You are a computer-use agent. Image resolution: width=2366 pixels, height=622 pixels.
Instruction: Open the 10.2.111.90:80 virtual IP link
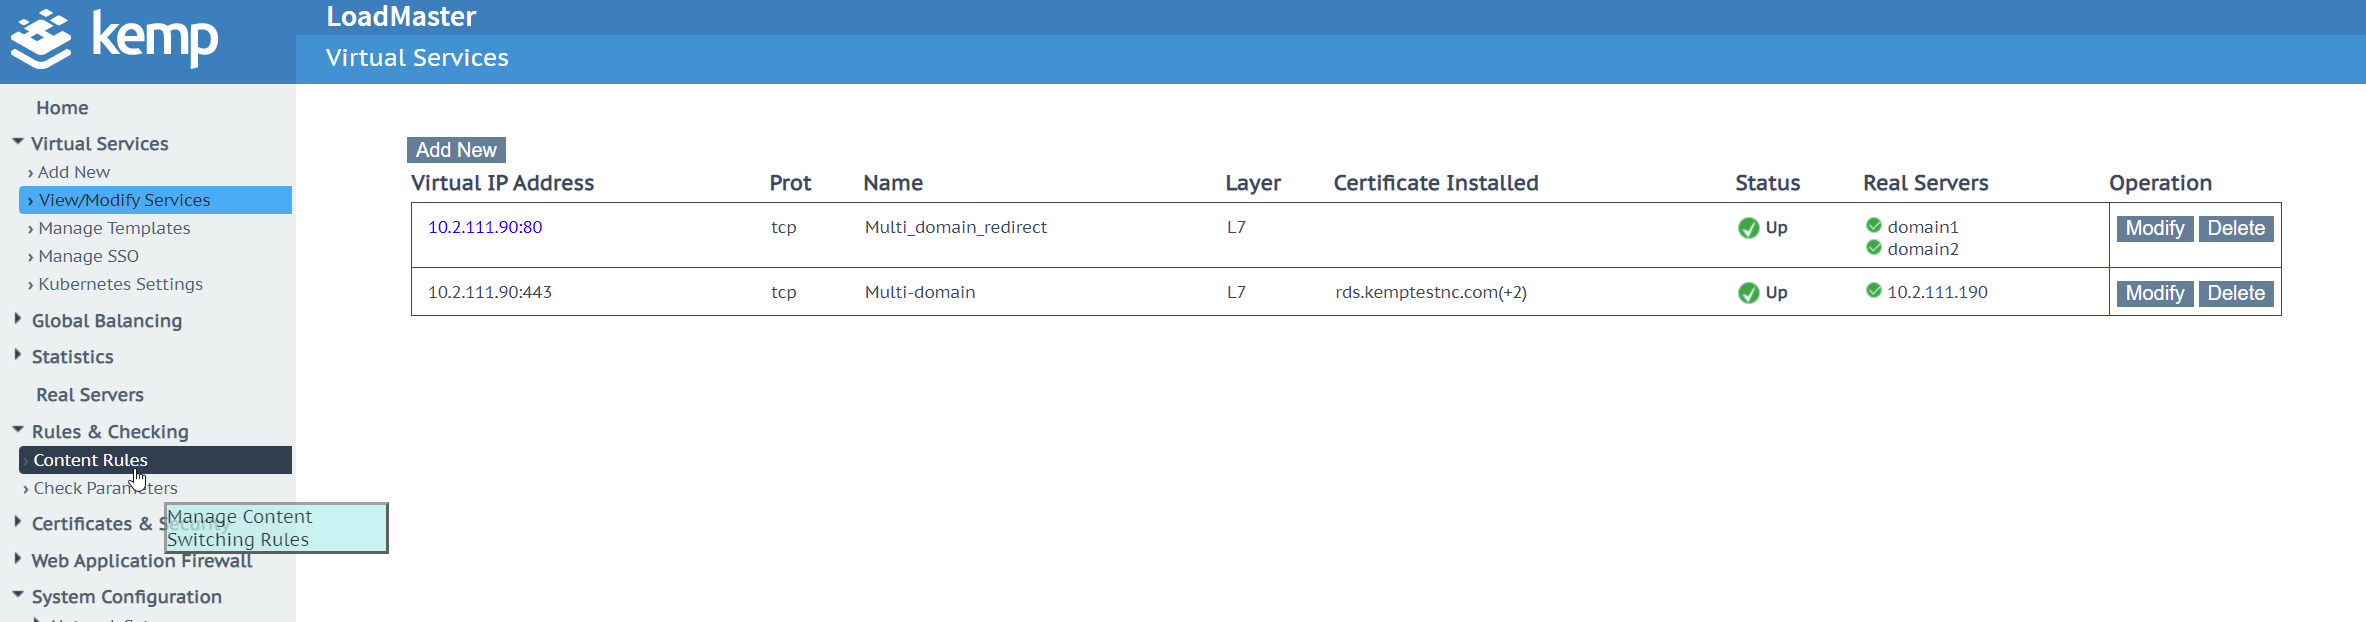click(x=485, y=227)
